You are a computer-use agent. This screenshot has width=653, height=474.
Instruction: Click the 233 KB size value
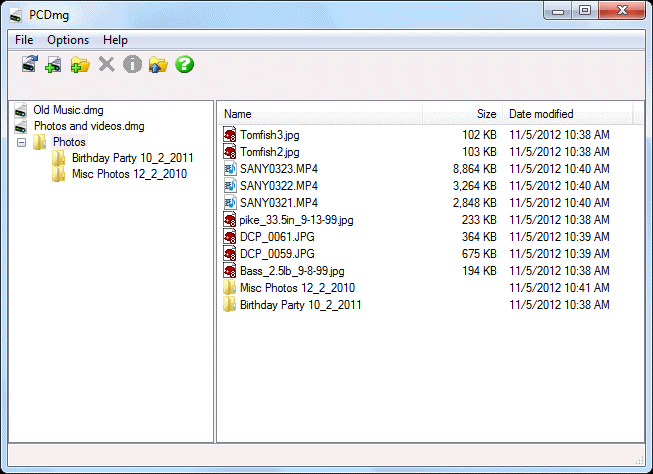(479, 220)
